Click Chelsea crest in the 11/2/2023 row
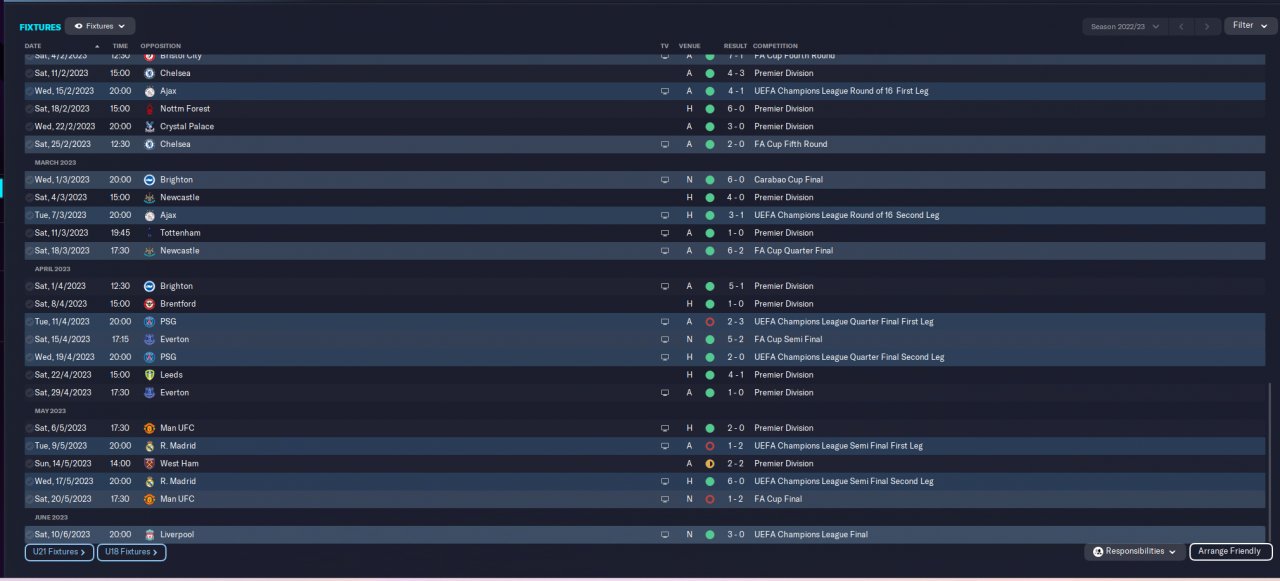Screen dimensions: 1280x581 click(149, 73)
